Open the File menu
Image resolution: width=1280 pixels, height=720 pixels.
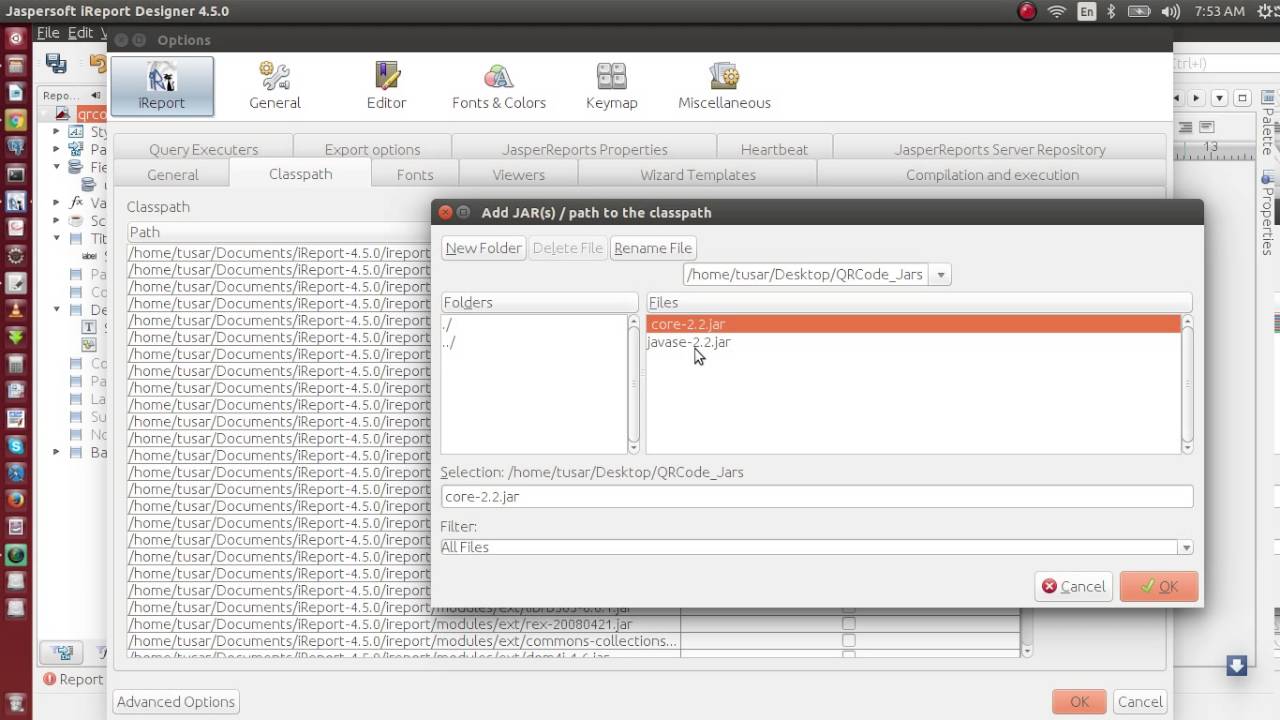[48, 33]
